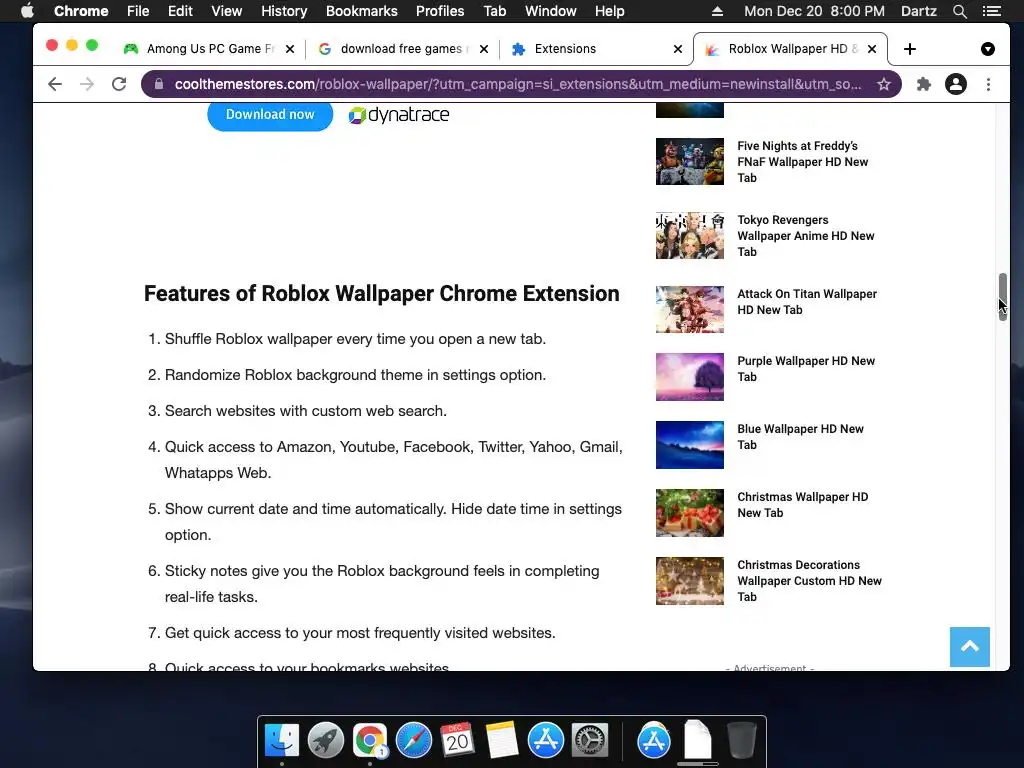
Task: Open Chrome's three-dot menu
Action: tap(988, 84)
